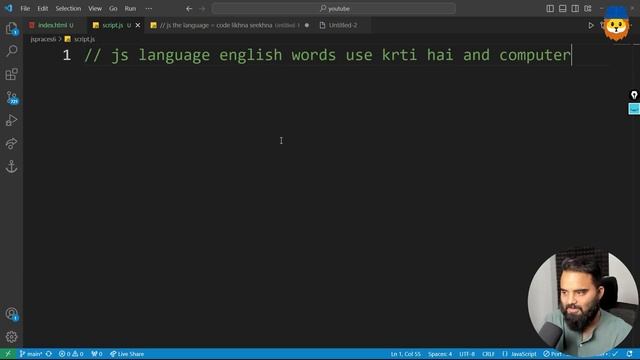Open the Search view in activity bar
This screenshot has height=360, width=640.
pos(11,51)
